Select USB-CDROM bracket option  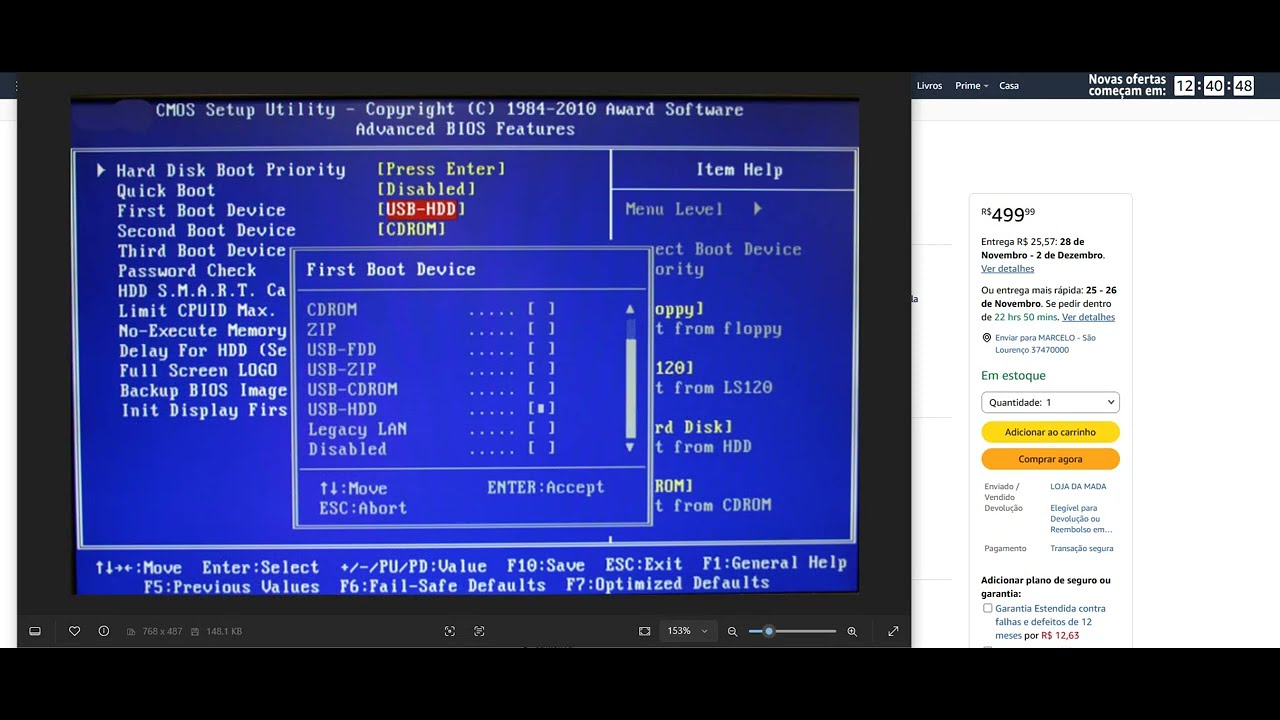pos(541,389)
